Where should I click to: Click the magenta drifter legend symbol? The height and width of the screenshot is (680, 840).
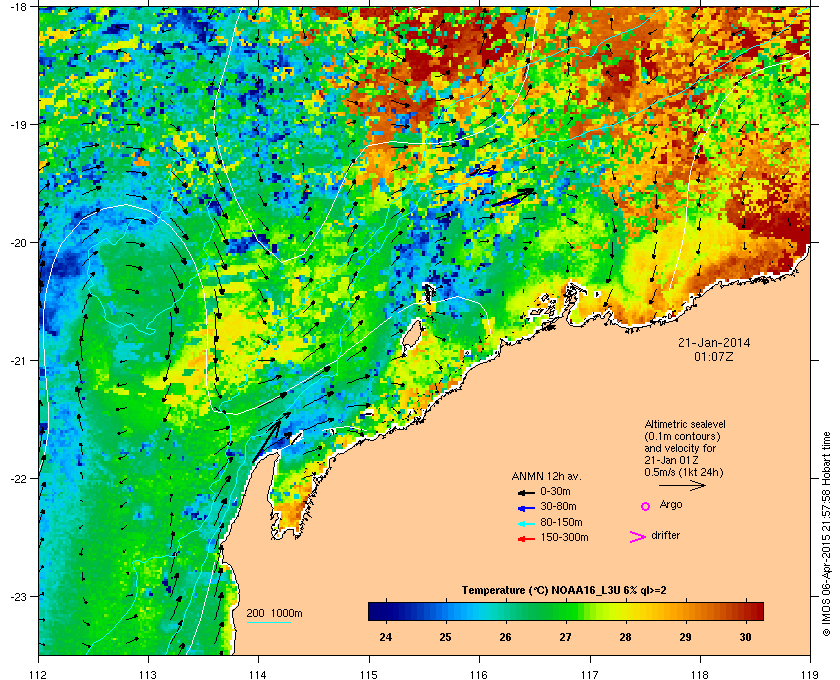point(638,537)
